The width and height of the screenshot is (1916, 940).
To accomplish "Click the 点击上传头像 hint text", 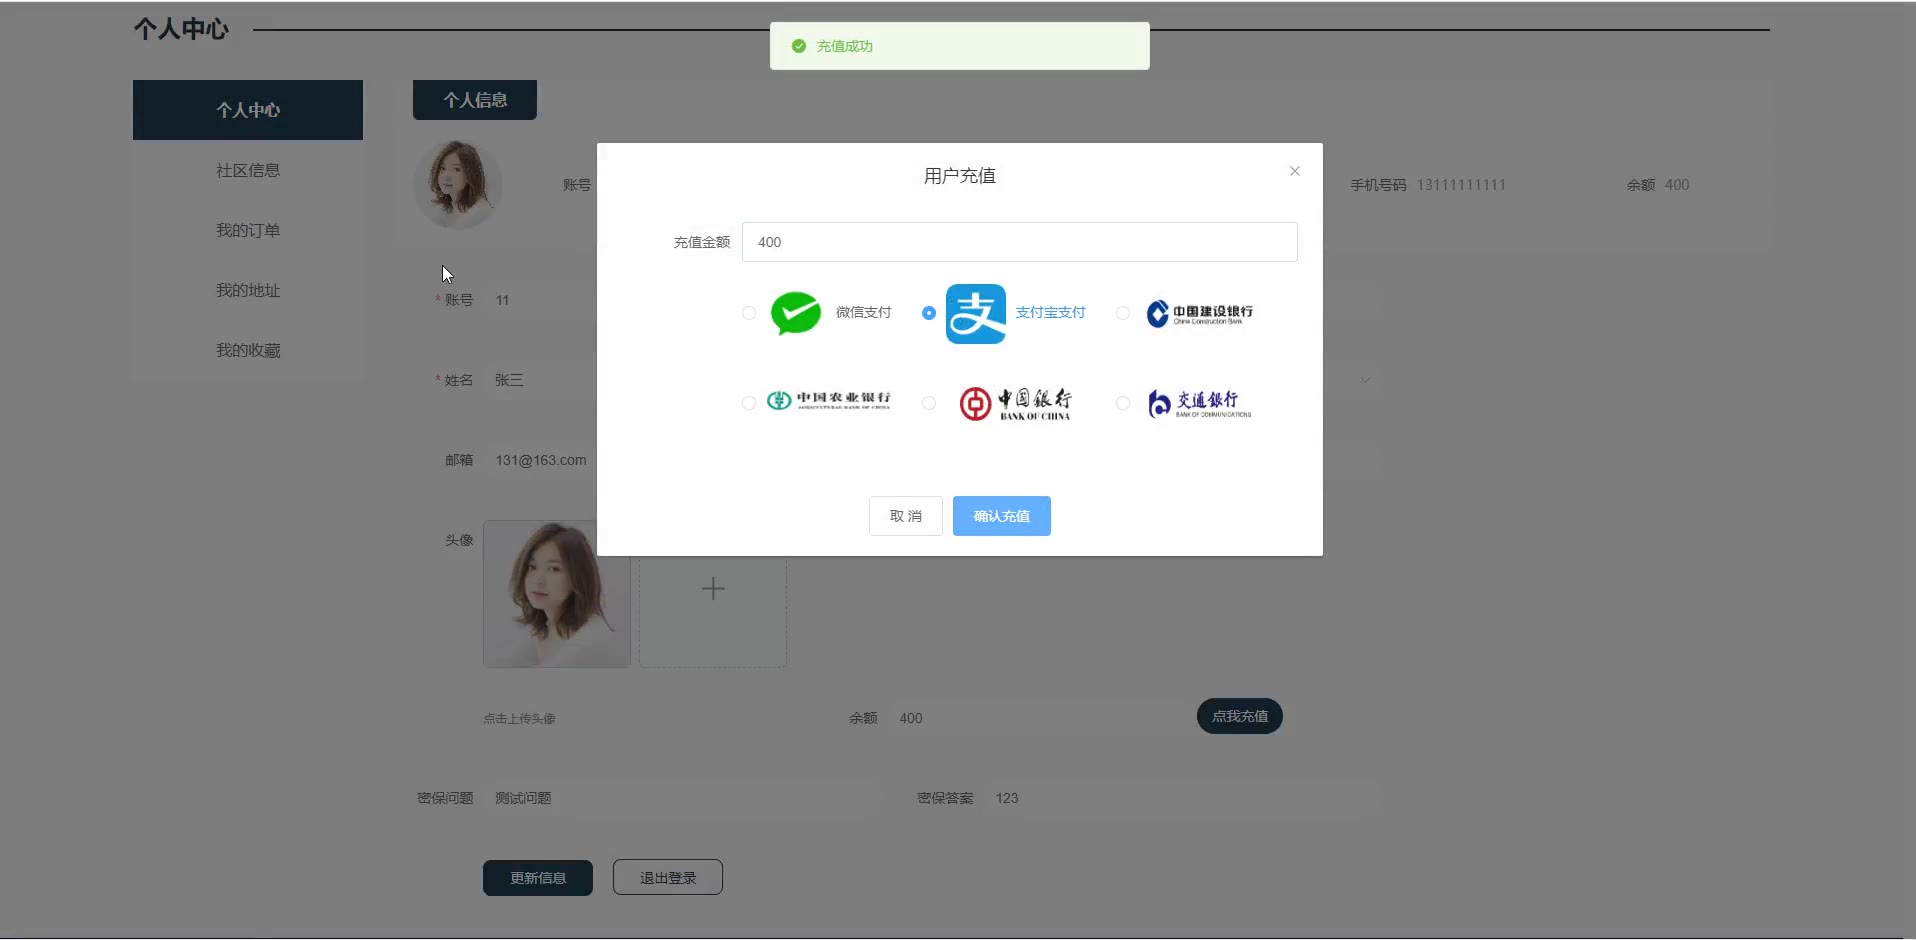I will [x=519, y=719].
